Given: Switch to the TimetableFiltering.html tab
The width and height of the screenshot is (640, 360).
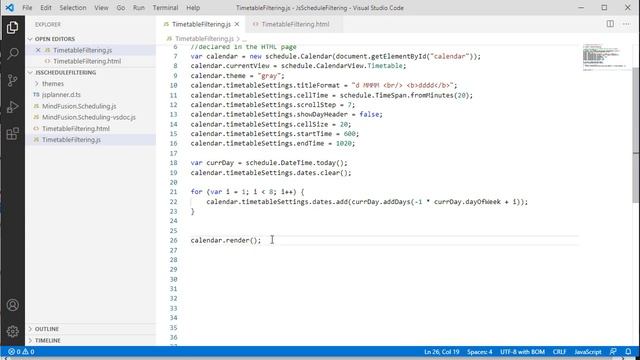Looking at the screenshot, I should (295, 24).
